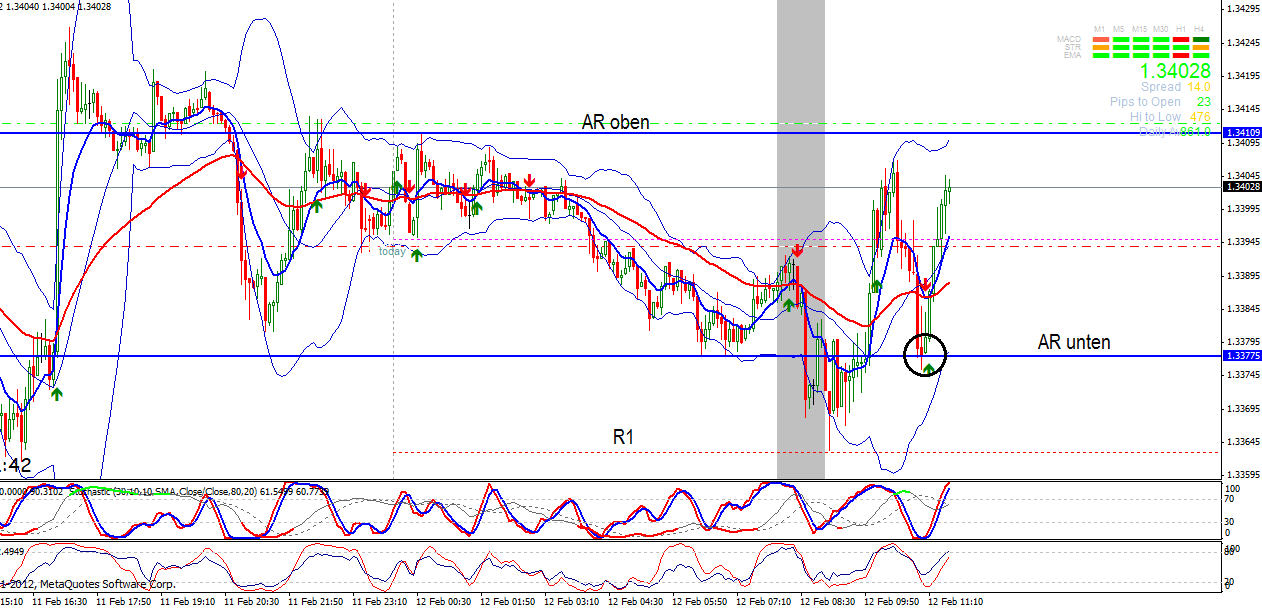Image resolution: width=1262 pixels, height=609 pixels.
Task: Click the orange H4 STR signal block
Action: [x=1201, y=47]
